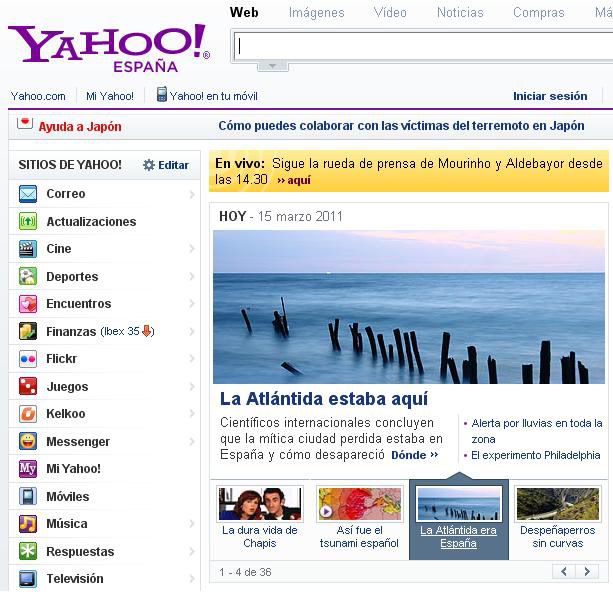Image resolution: width=613 pixels, height=595 pixels.
Task: Expand the Correo row arrow
Action: pyautogui.click(x=192, y=194)
